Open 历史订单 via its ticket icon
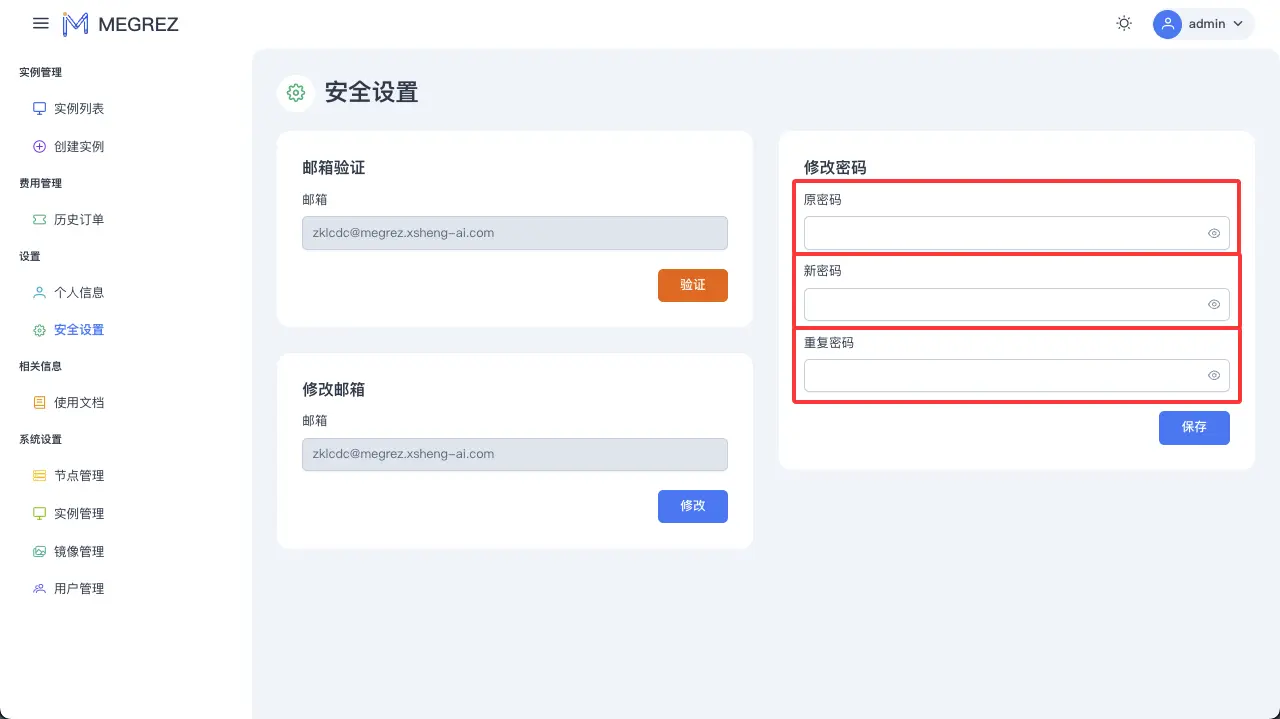 [x=37, y=219]
